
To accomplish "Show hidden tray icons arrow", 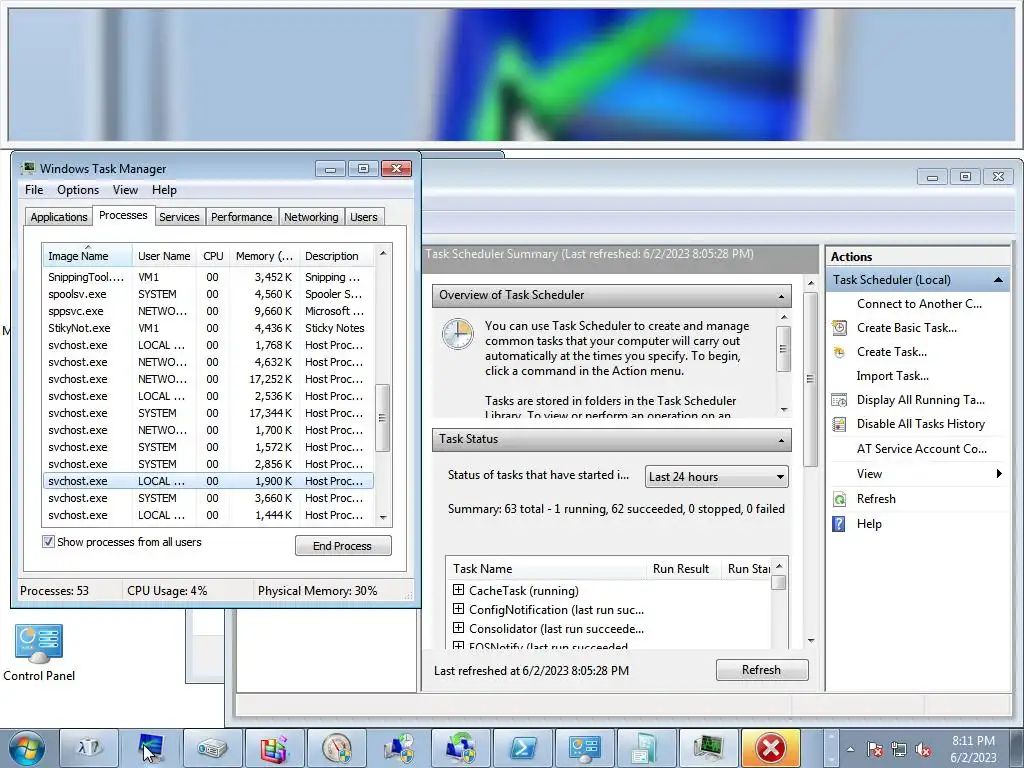I will point(850,750).
